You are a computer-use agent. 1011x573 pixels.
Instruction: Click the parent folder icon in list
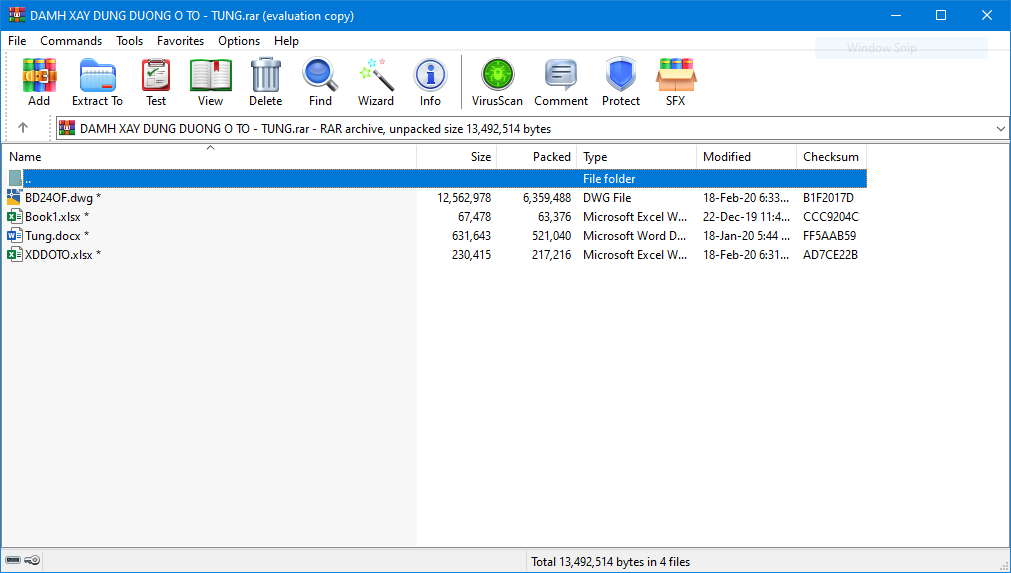pyautogui.click(x=15, y=179)
